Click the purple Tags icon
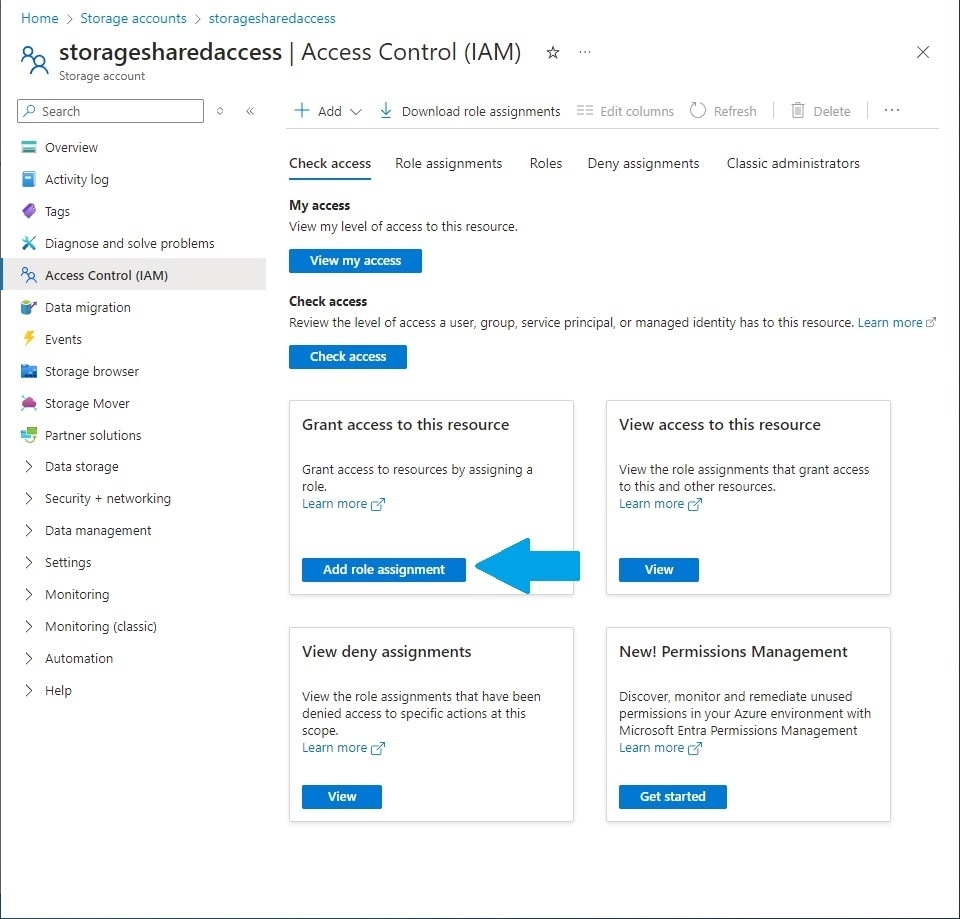 29,211
